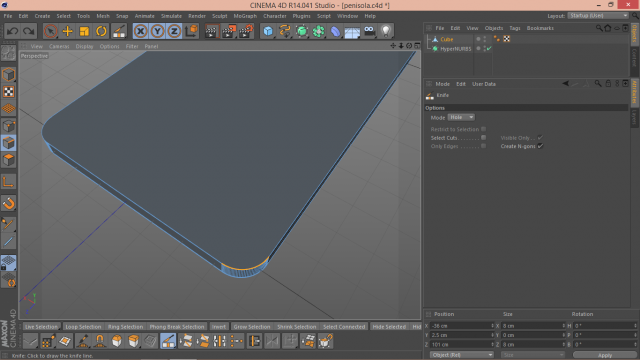The width and height of the screenshot is (640, 360).
Task: Toggle the Z axis lock
Action: coord(174,31)
